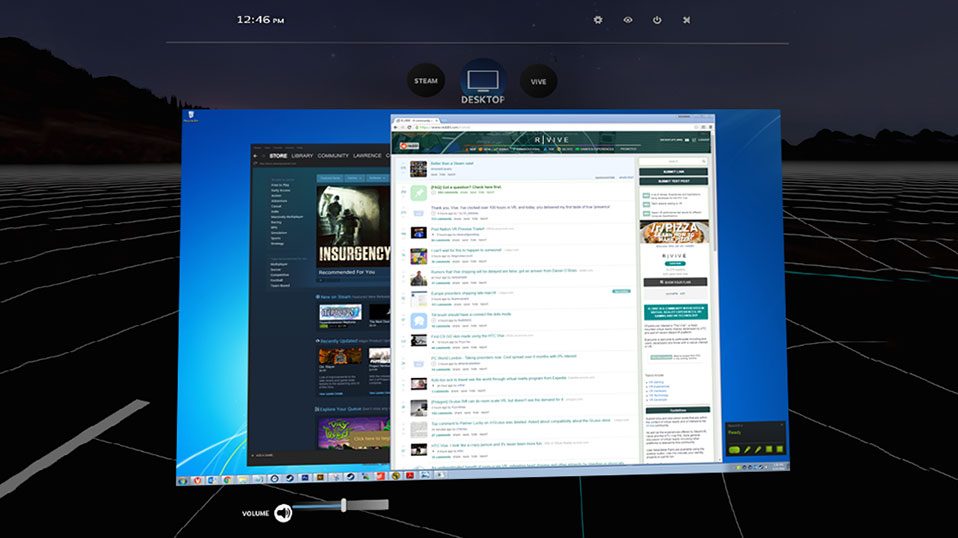This screenshot has height=538, width=958.
Task: Open the Chrome menu icon
Action: [711, 127]
